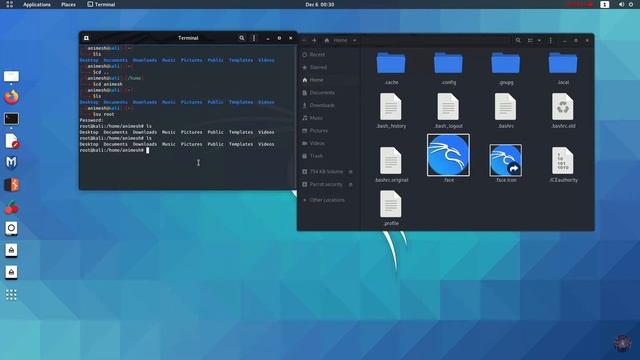Click the activities grid icon in top bar
Viewport: 640px width, 360px height.
9,4
